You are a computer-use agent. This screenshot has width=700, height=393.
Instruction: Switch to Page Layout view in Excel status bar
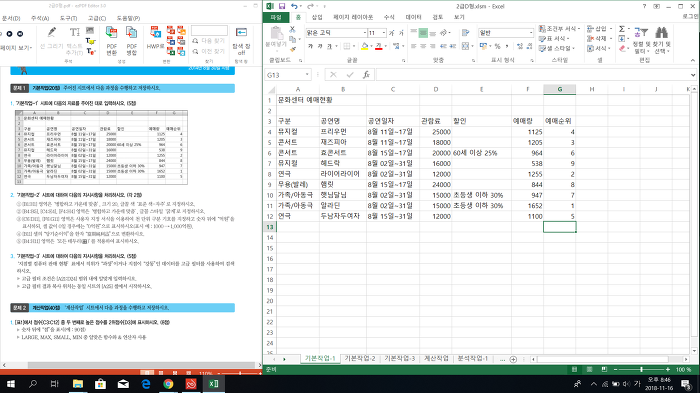click(589, 369)
